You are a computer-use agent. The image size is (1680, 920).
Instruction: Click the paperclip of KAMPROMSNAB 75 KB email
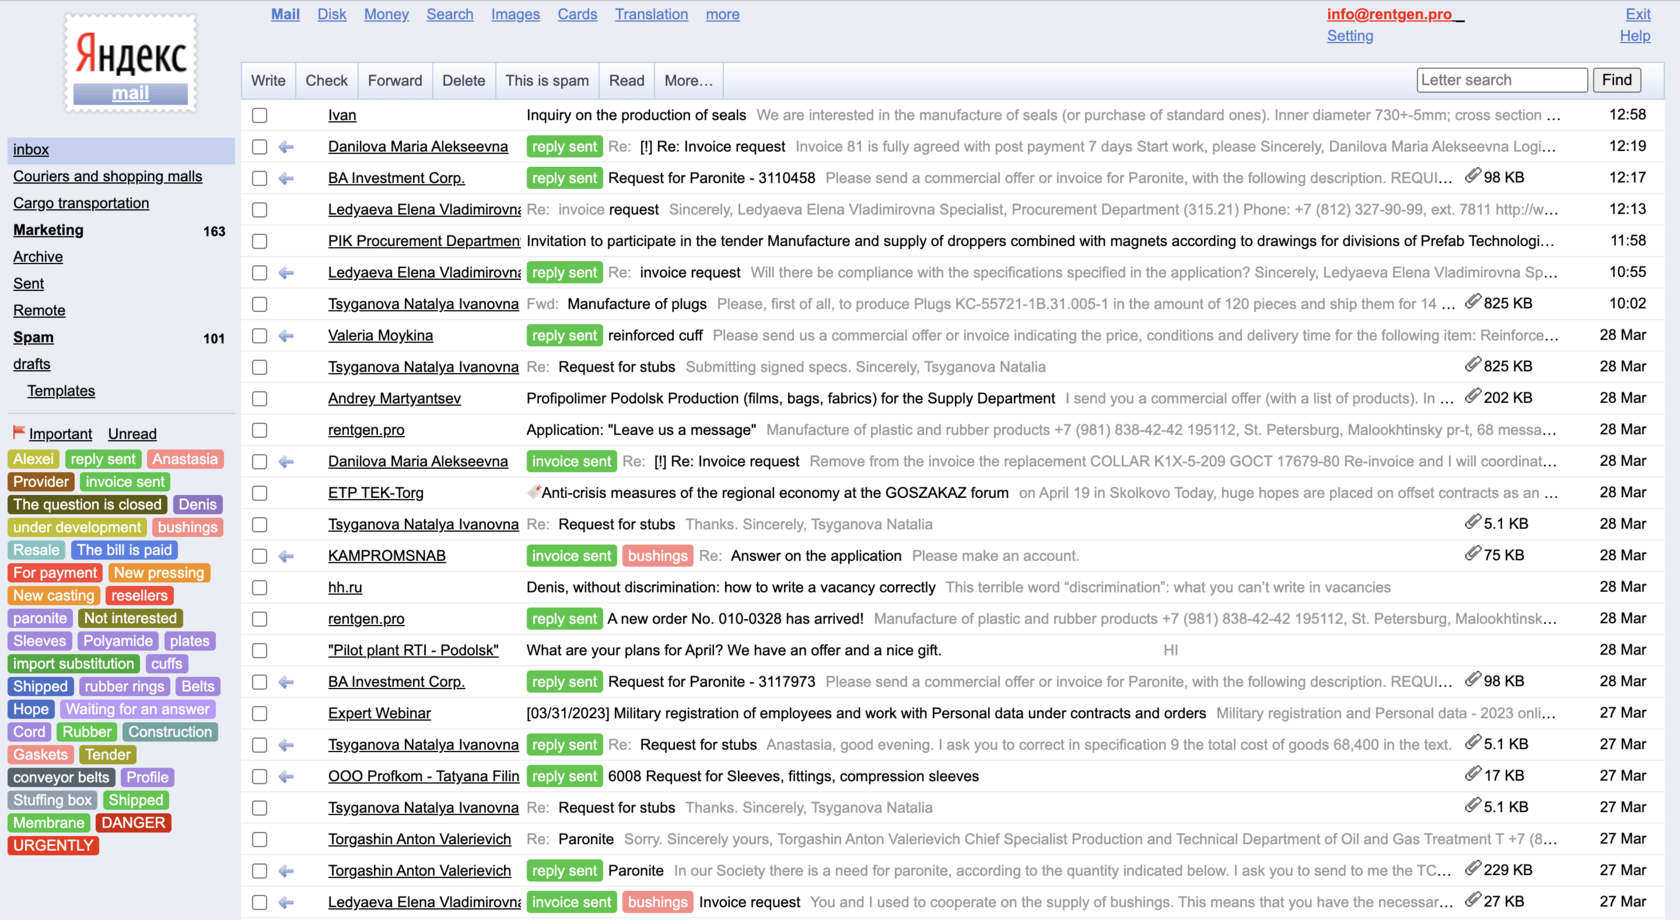pyautogui.click(x=1472, y=554)
